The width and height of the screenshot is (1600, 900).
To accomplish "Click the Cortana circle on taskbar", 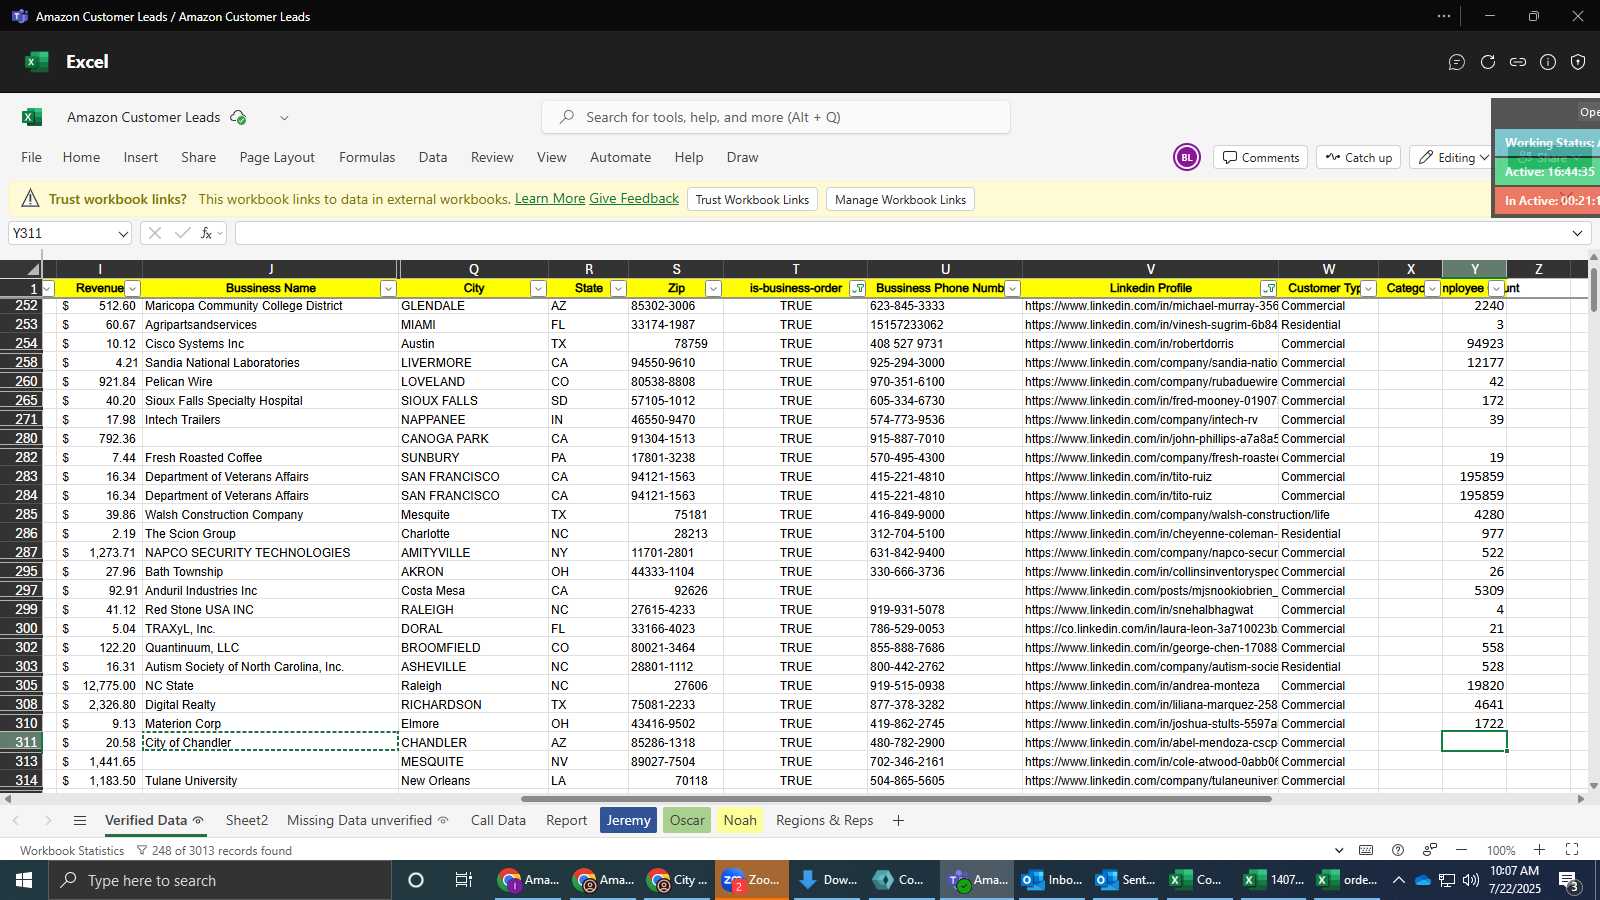I will [x=416, y=880].
